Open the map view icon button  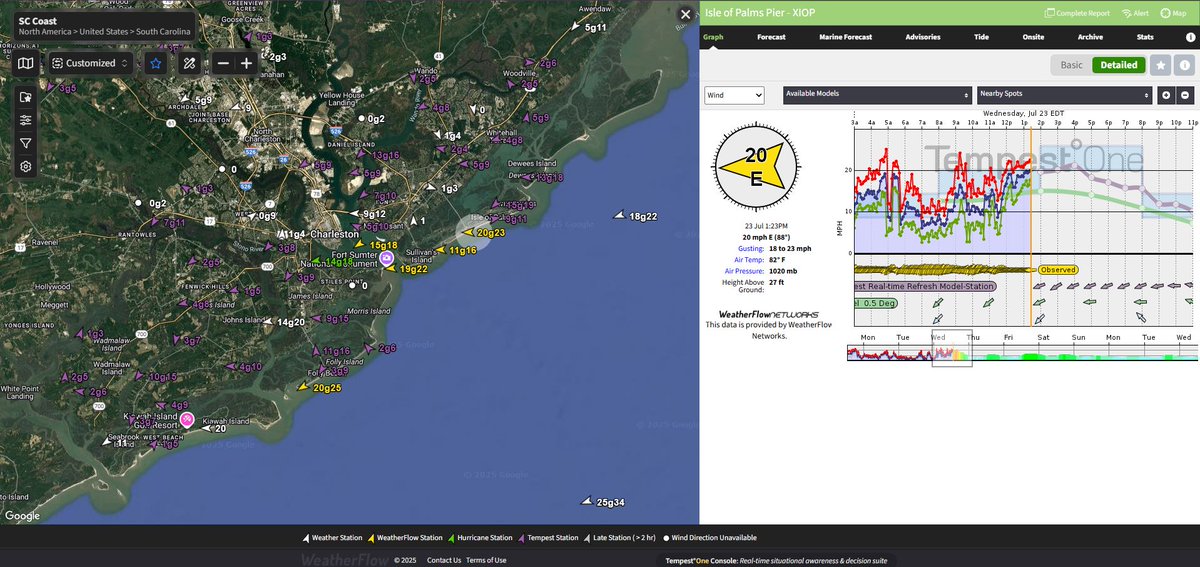(x=26, y=63)
